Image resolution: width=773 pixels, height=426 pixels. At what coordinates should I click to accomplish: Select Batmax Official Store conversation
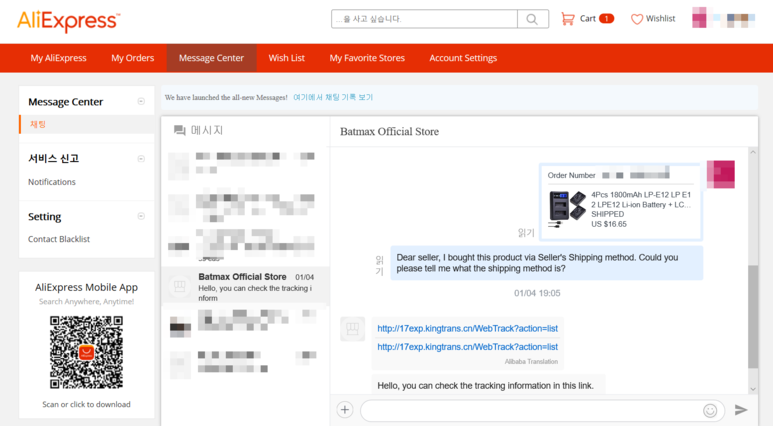click(246, 287)
